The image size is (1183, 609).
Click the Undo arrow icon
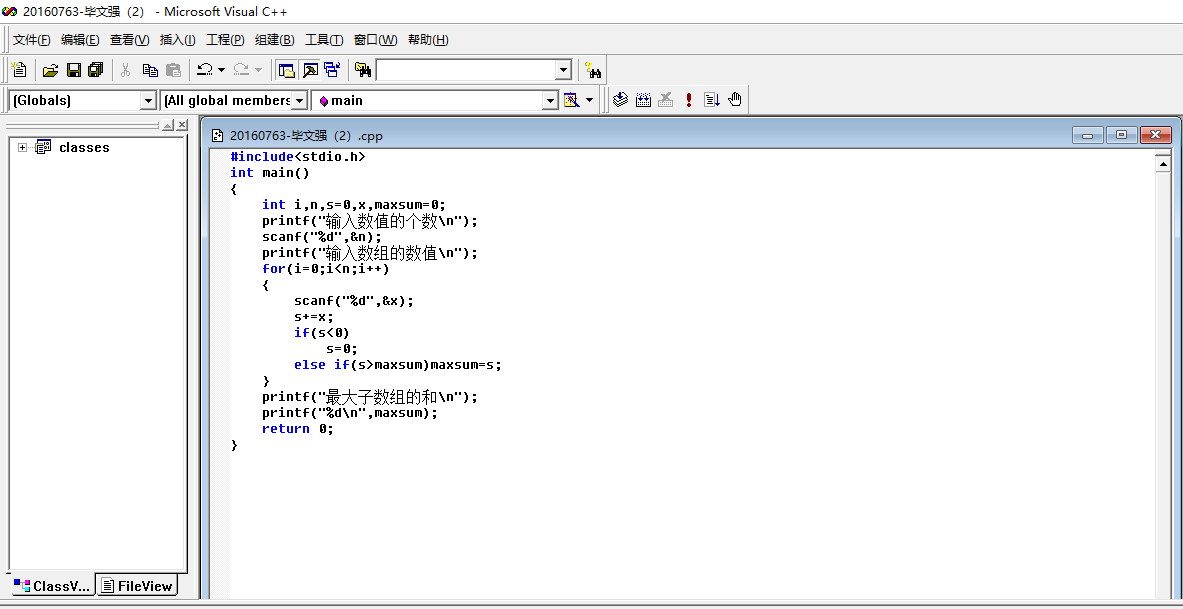click(204, 70)
